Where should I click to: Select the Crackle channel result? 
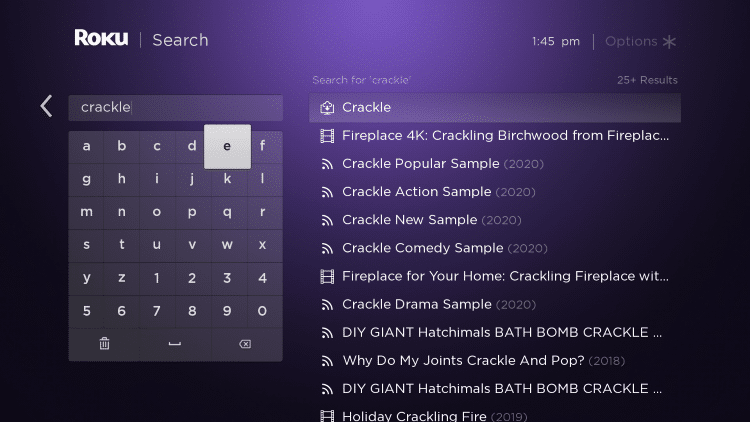tap(495, 108)
